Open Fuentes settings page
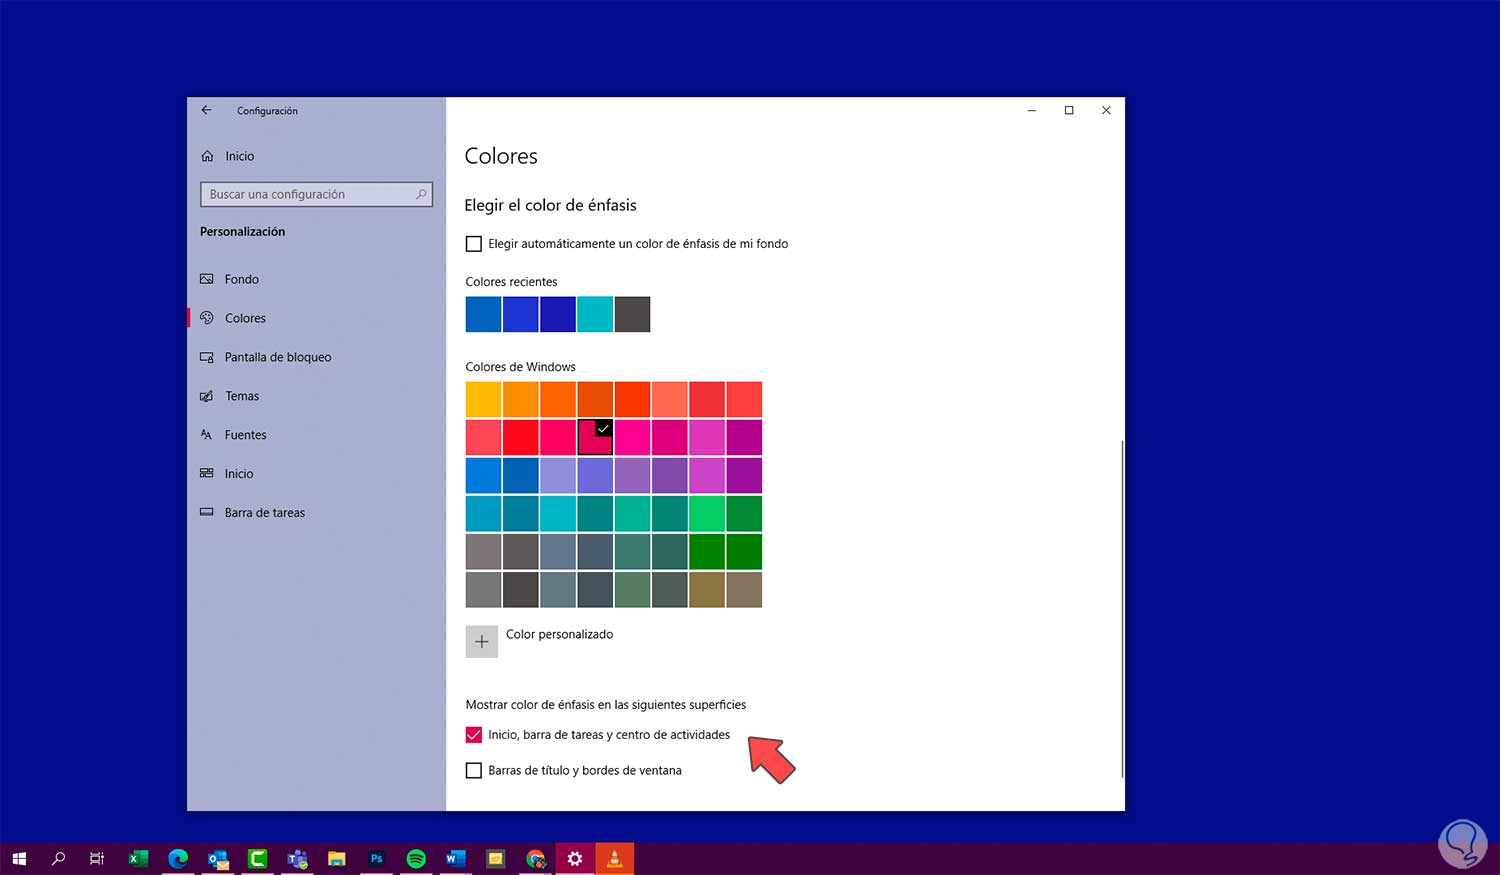The width and height of the screenshot is (1500, 875). (245, 435)
